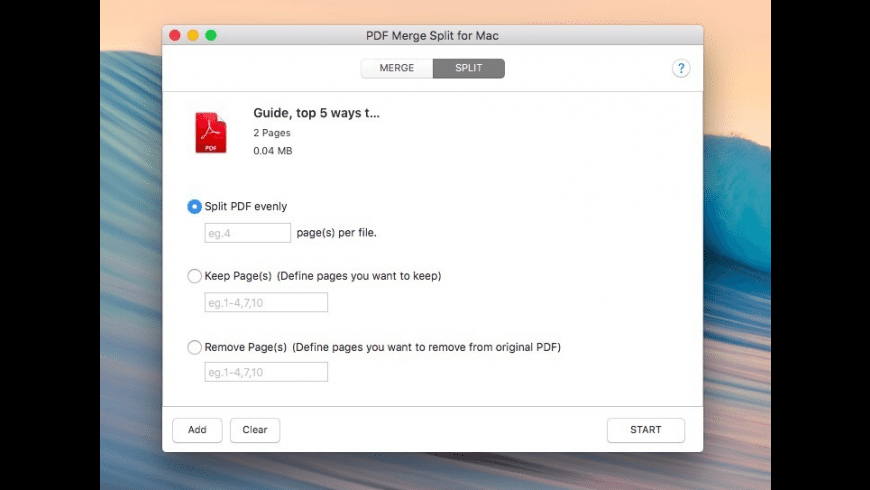Click the '0.04 MB' file size text

tap(272, 150)
